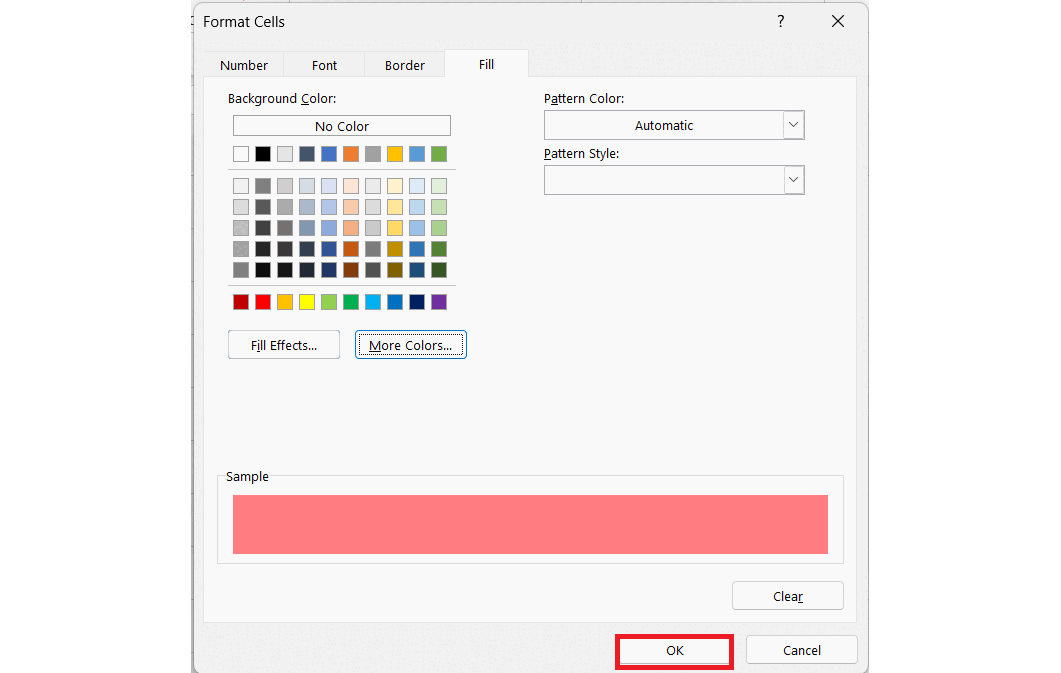The image size is (1061, 673).
Task: Click the pink Sample preview box
Action: pos(530,524)
